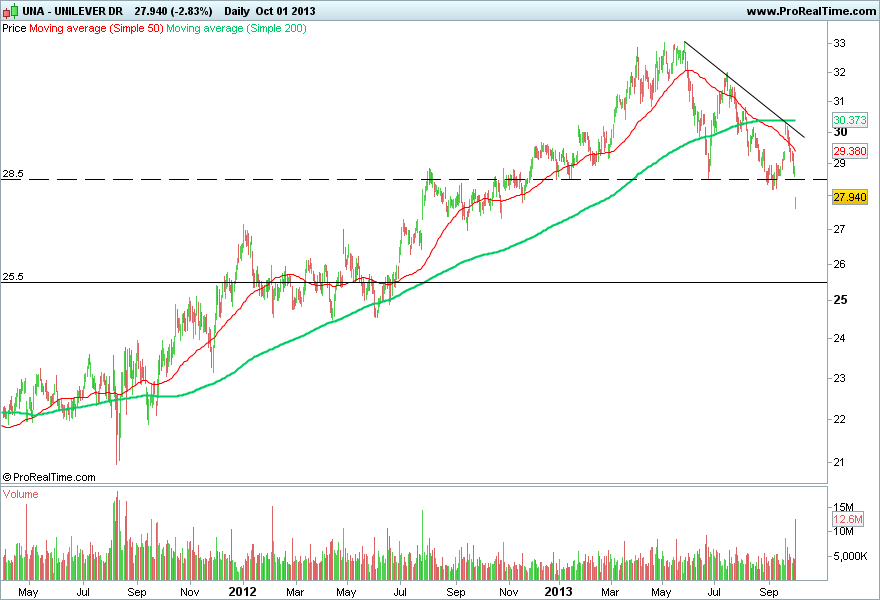Click the 12.6M volume value tag

coord(848,519)
